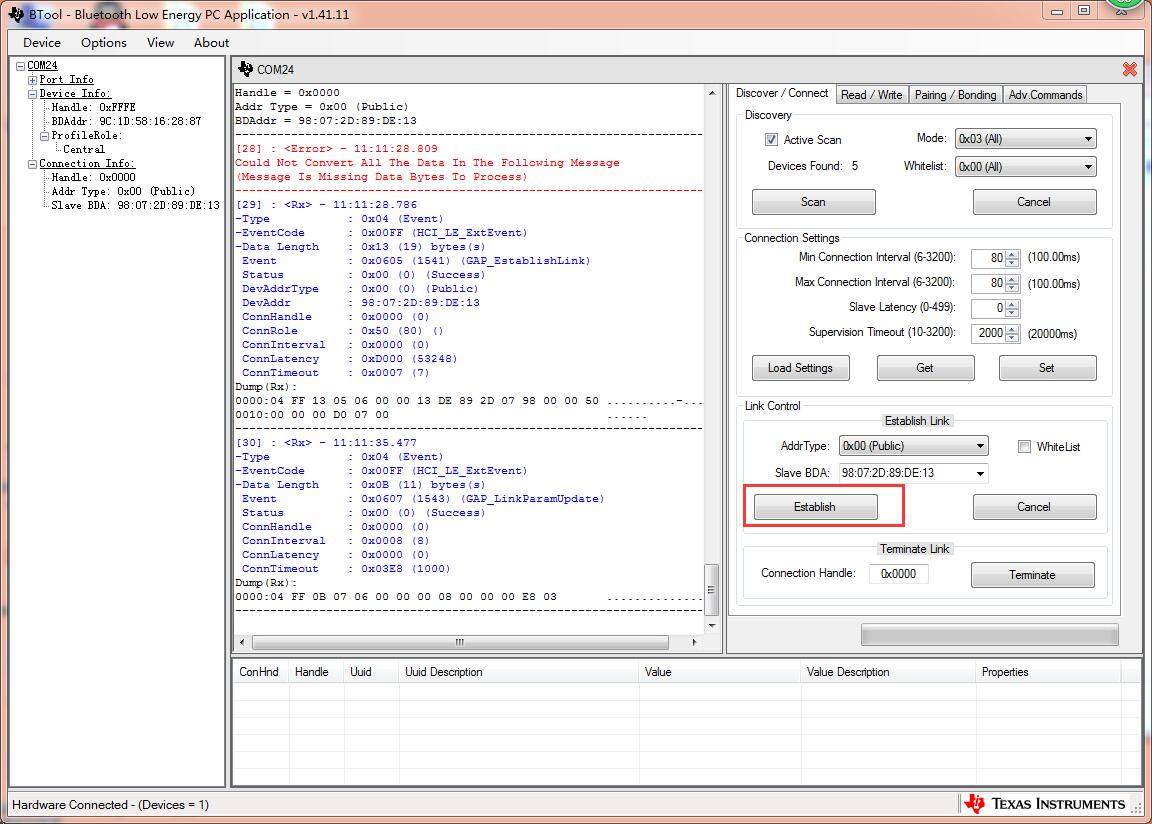Click the Texas Instruments logo in status bar

pyautogui.click(x=1045, y=804)
